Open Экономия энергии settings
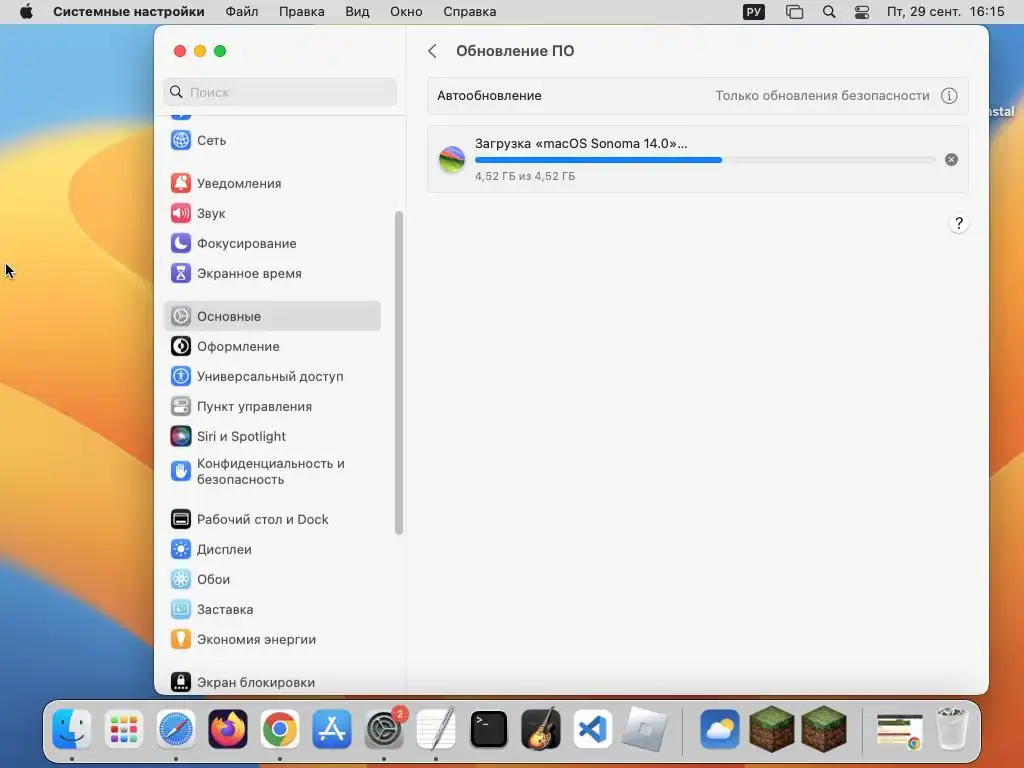This screenshot has height=768, width=1024. point(272,639)
